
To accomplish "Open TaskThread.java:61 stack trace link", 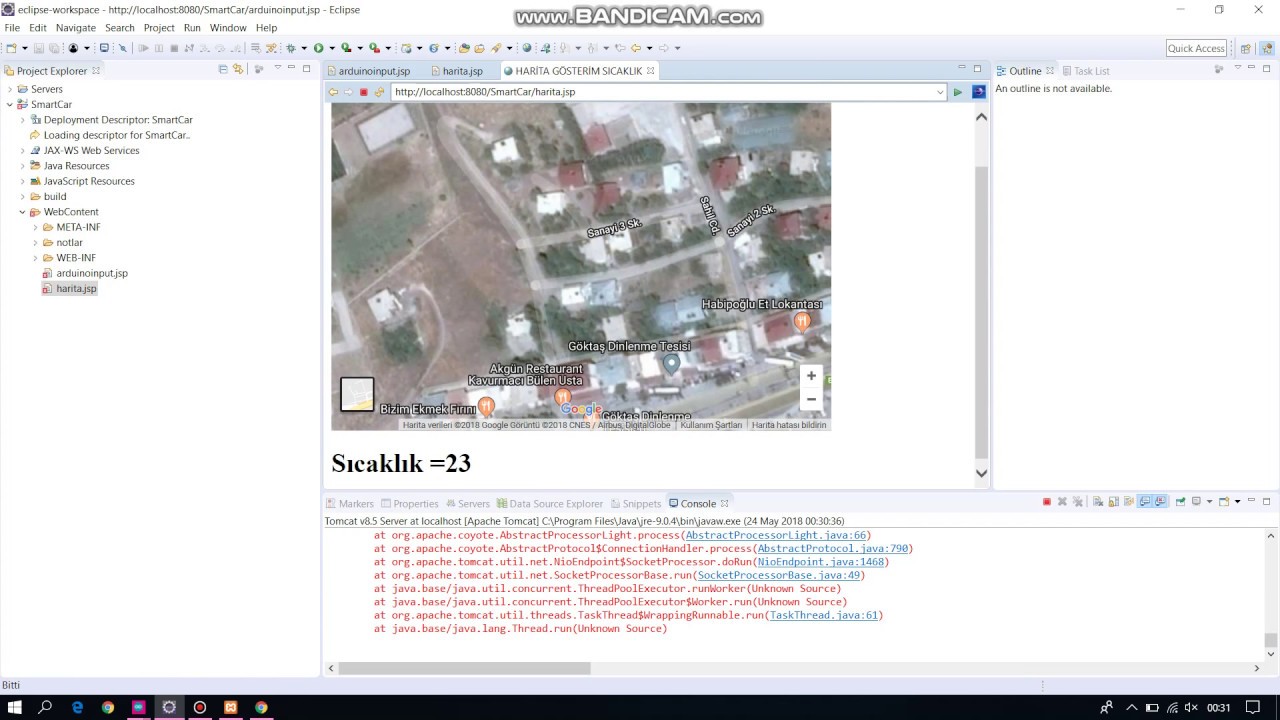I will [x=823, y=615].
